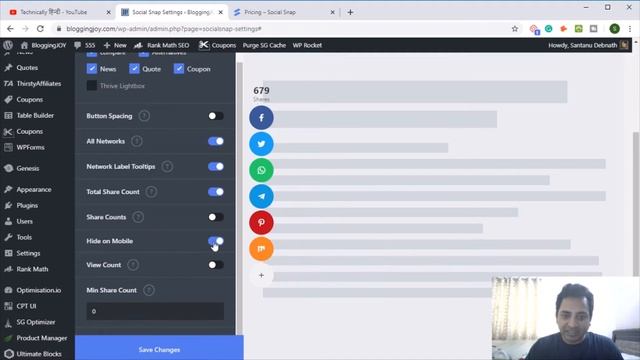Open Coupons item in admin bar
The width and height of the screenshot is (640, 360).
pyautogui.click(x=217, y=45)
